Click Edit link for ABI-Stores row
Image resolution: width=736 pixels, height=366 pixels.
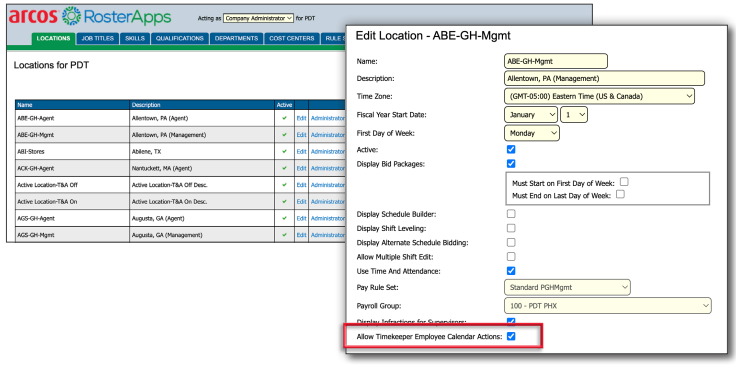point(301,152)
